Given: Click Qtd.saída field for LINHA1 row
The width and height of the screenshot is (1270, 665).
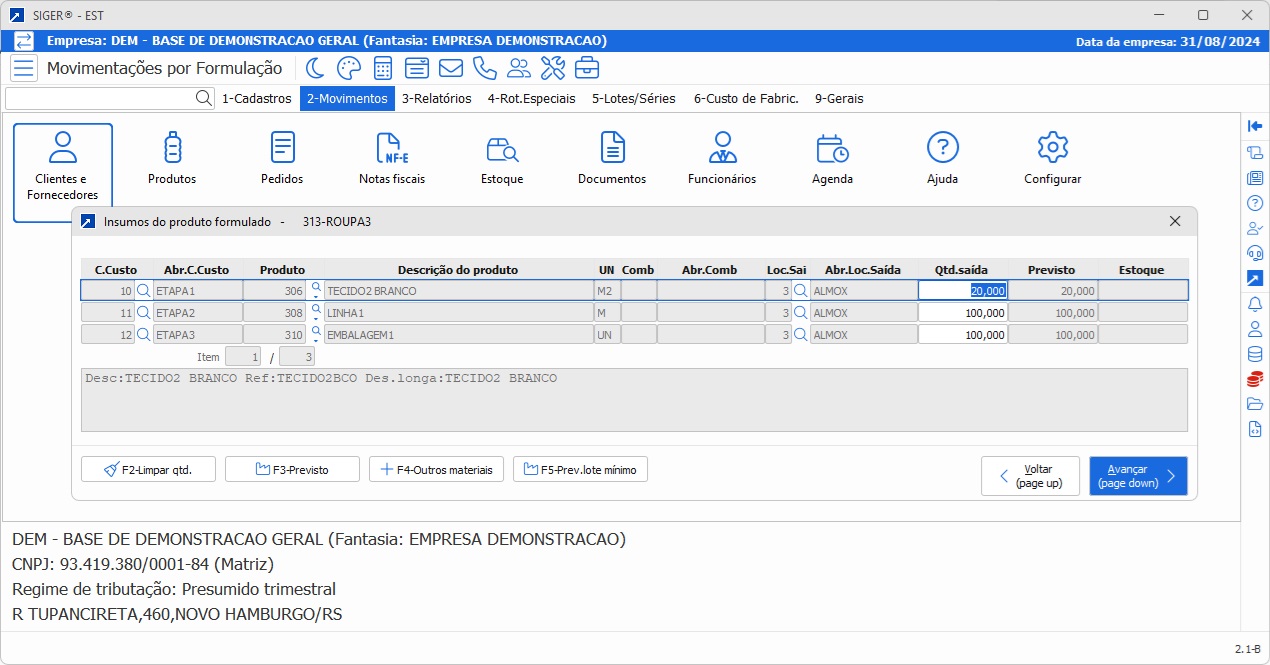Looking at the screenshot, I should (962, 313).
